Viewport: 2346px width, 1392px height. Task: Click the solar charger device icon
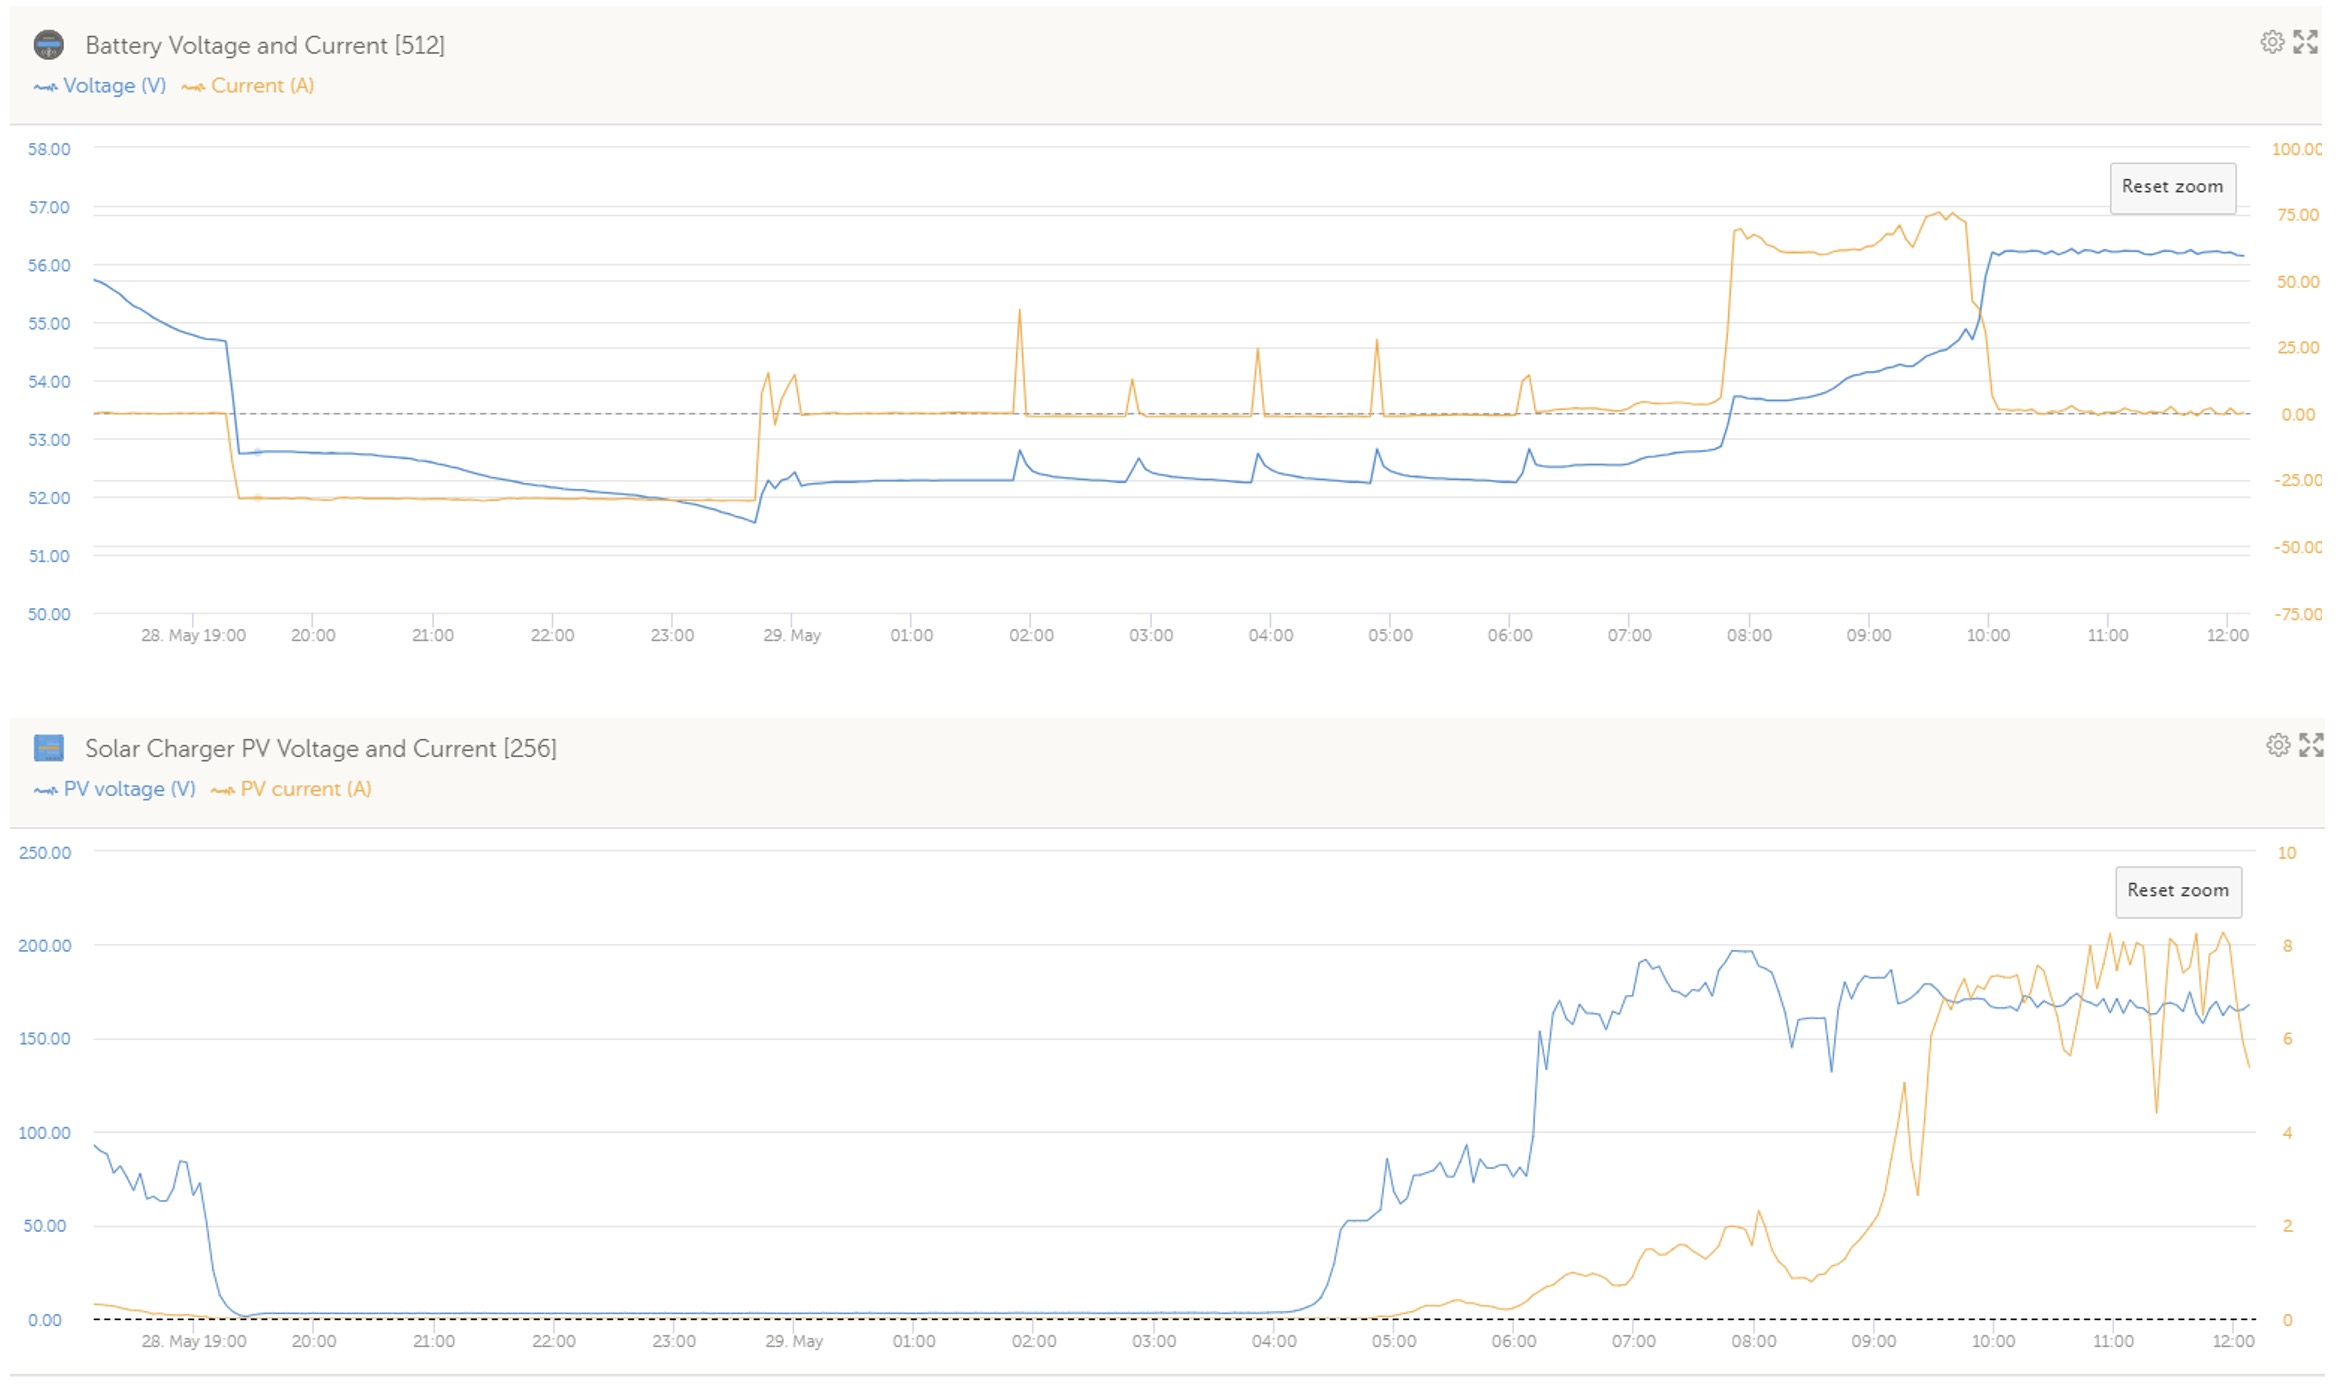[x=48, y=748]
